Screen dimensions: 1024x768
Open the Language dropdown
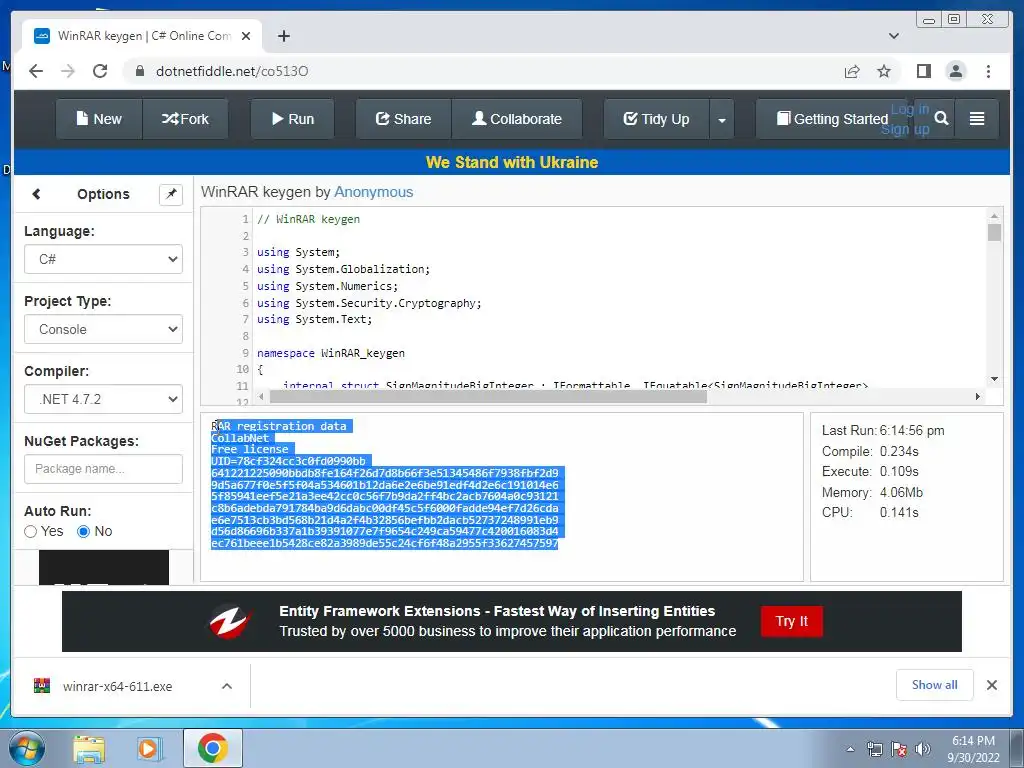[x=103, y=259]
